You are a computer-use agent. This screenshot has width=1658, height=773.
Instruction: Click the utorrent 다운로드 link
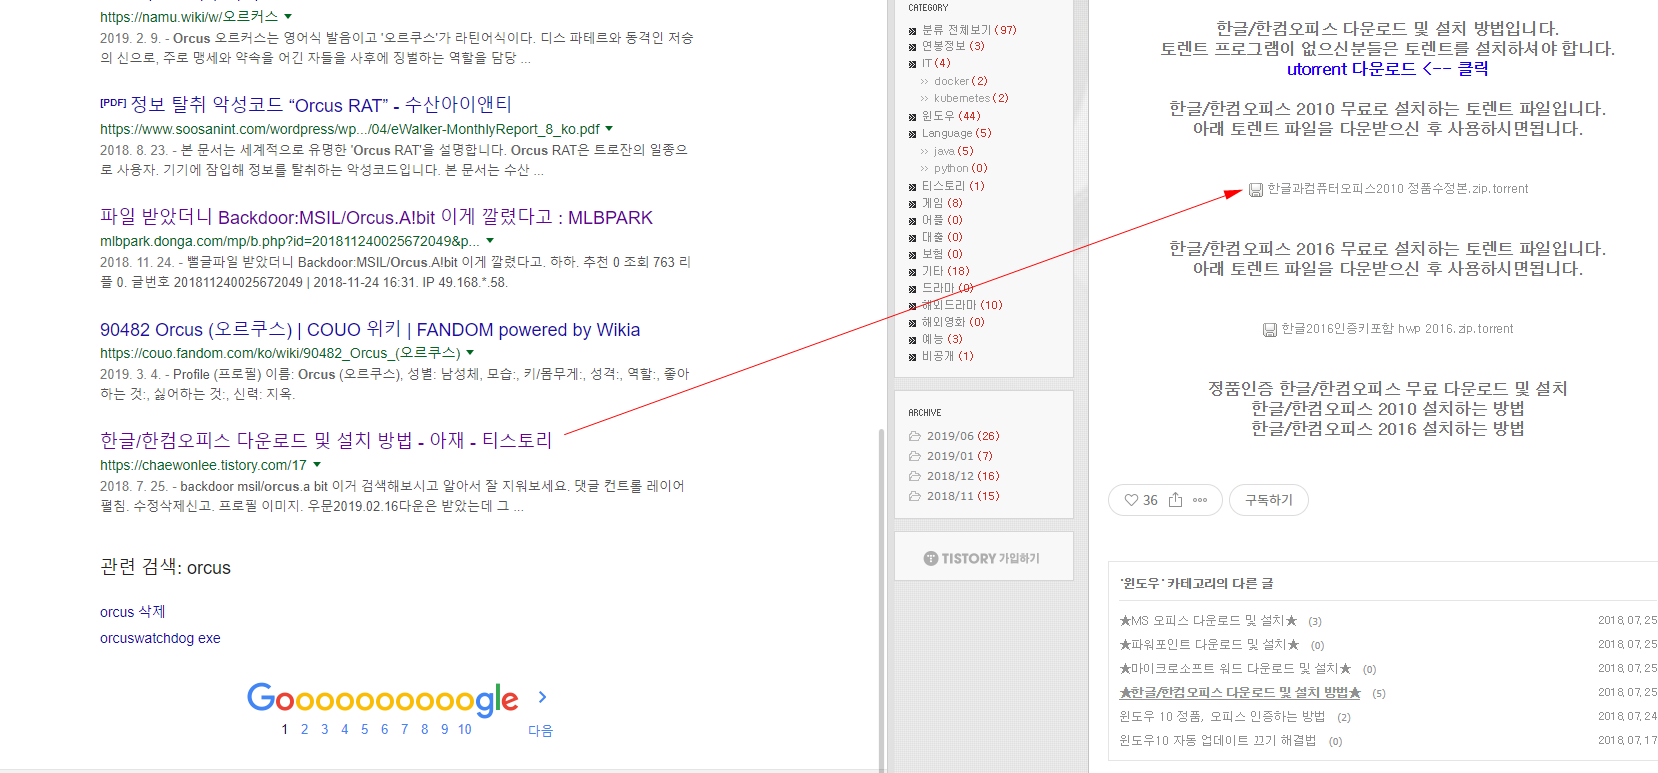1387,69
